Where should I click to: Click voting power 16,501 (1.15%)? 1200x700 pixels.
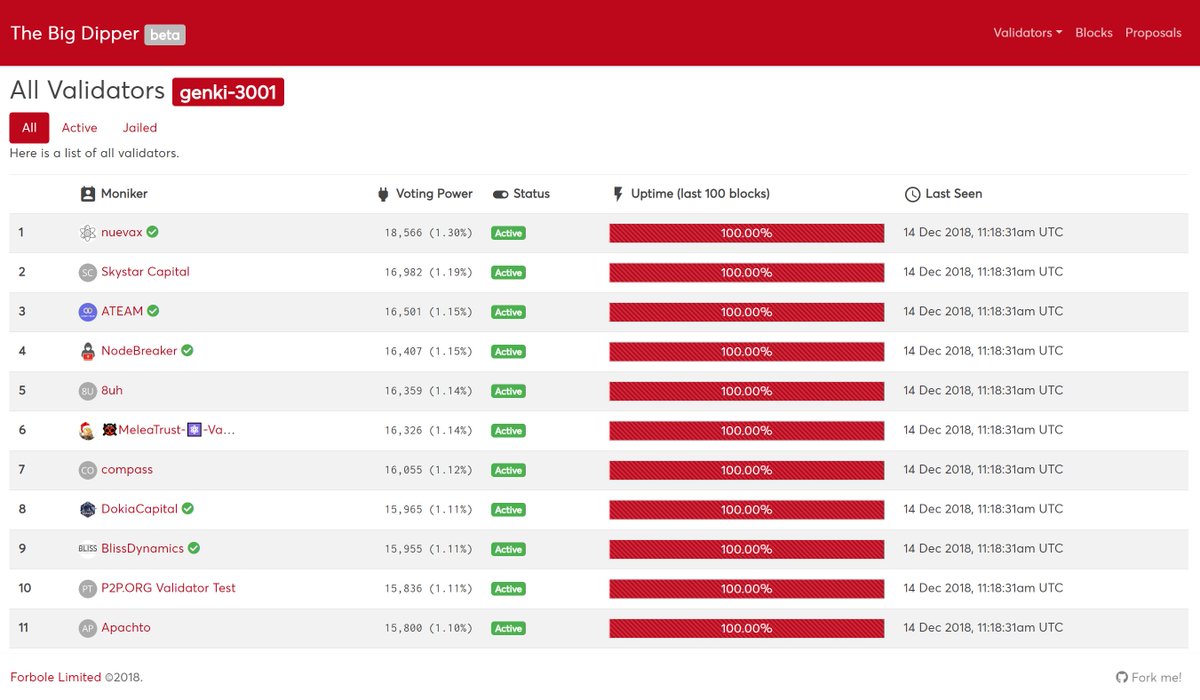pyautogui.click(x=428, y=312)
